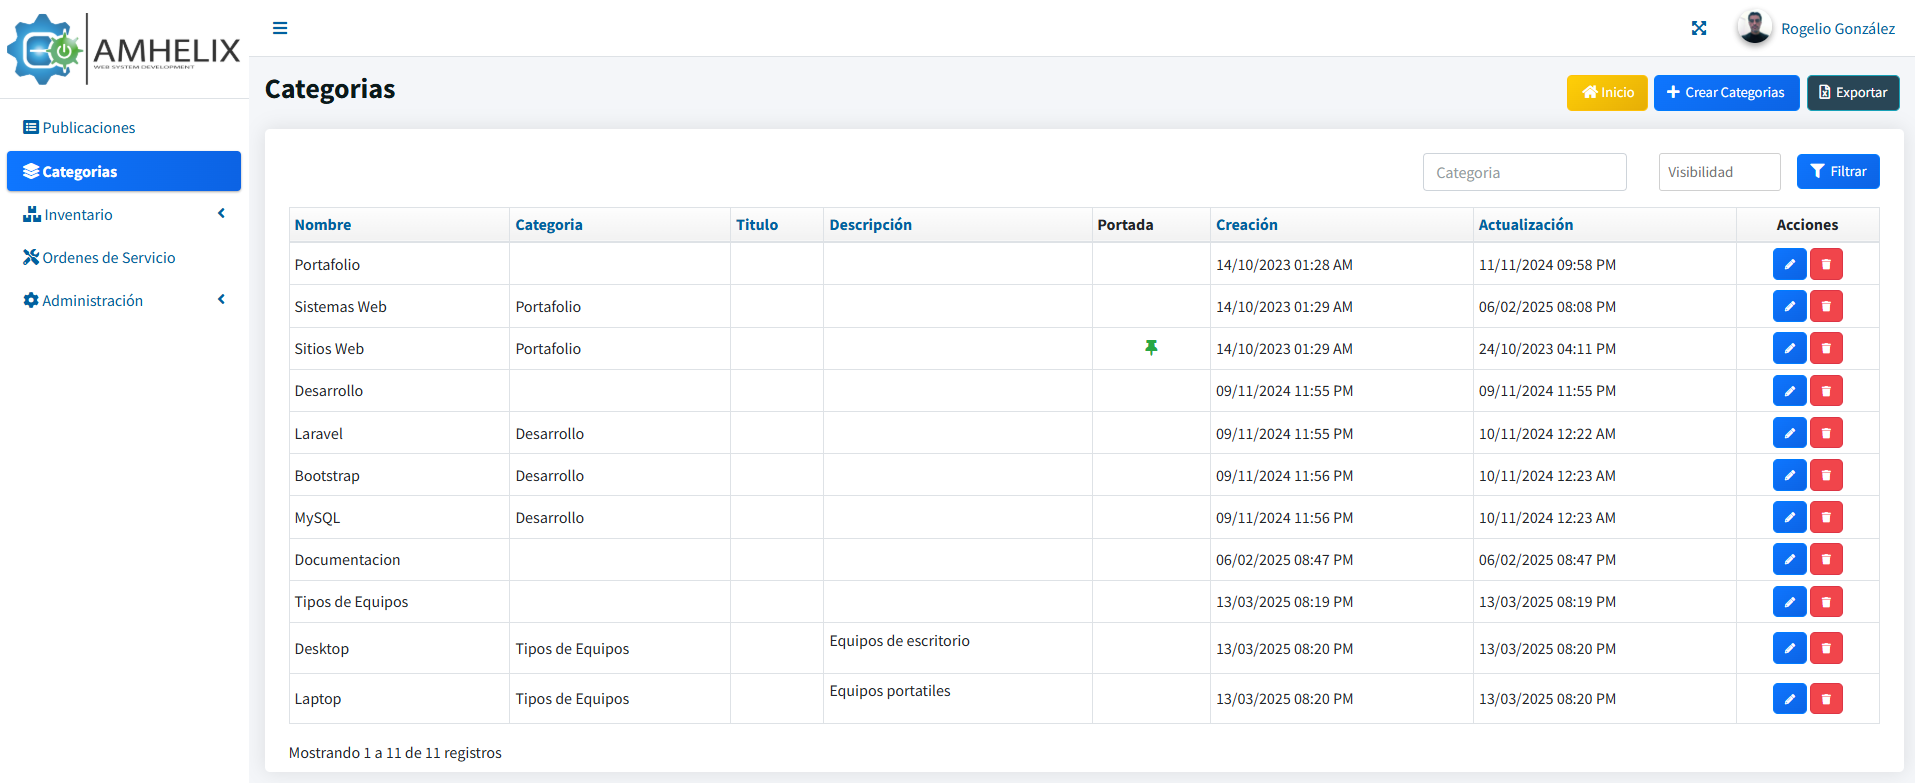The image size is (1915, 783).
Task: Apply filters with the Filtrar button
Action: coord(1837,171)
